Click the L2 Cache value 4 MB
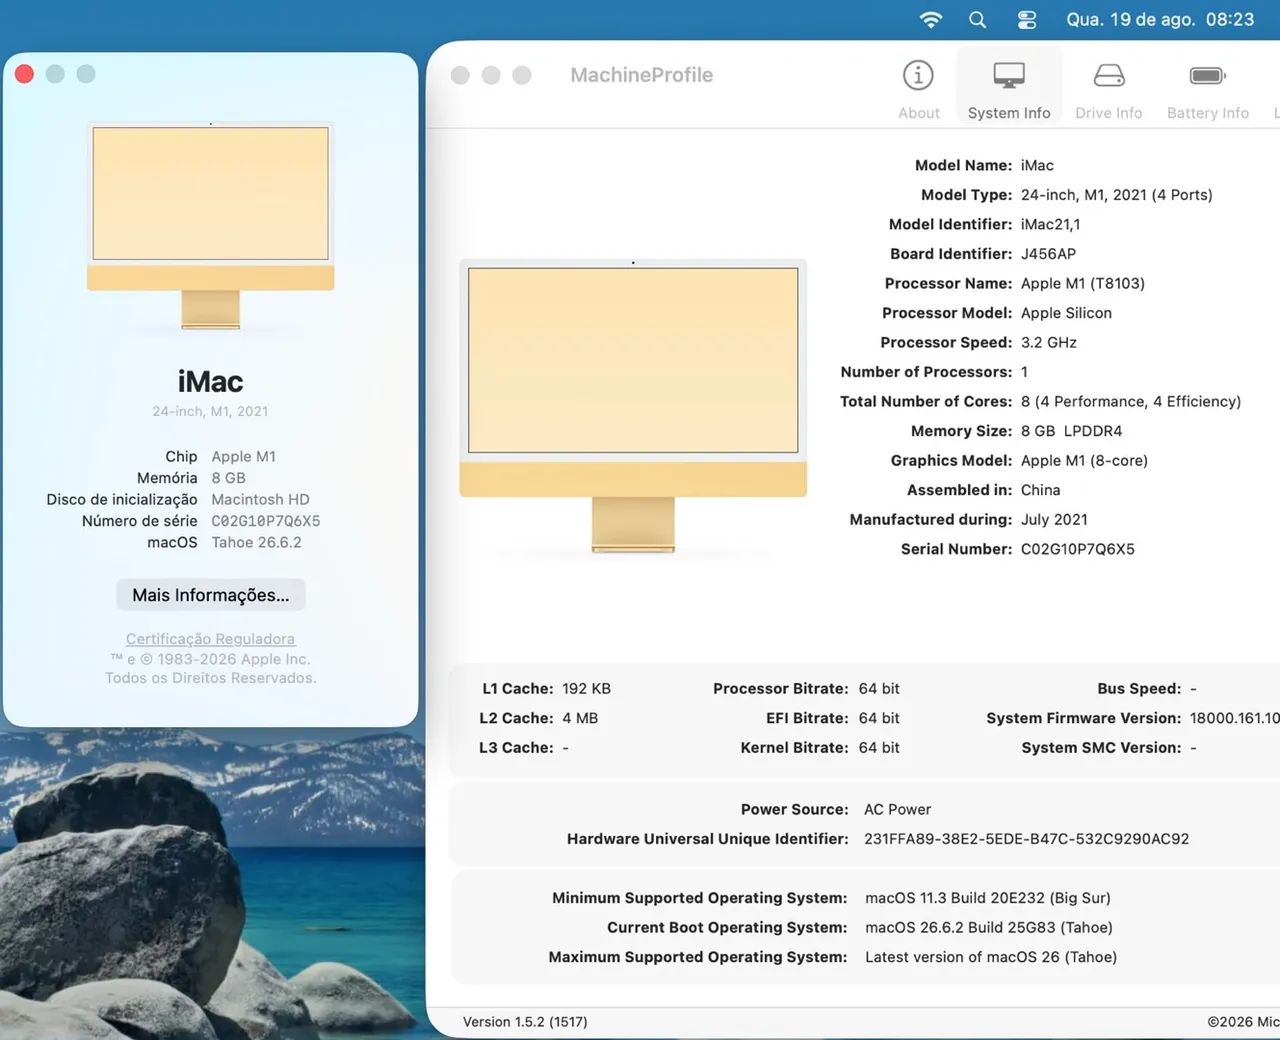 click(x=580, y=718)
